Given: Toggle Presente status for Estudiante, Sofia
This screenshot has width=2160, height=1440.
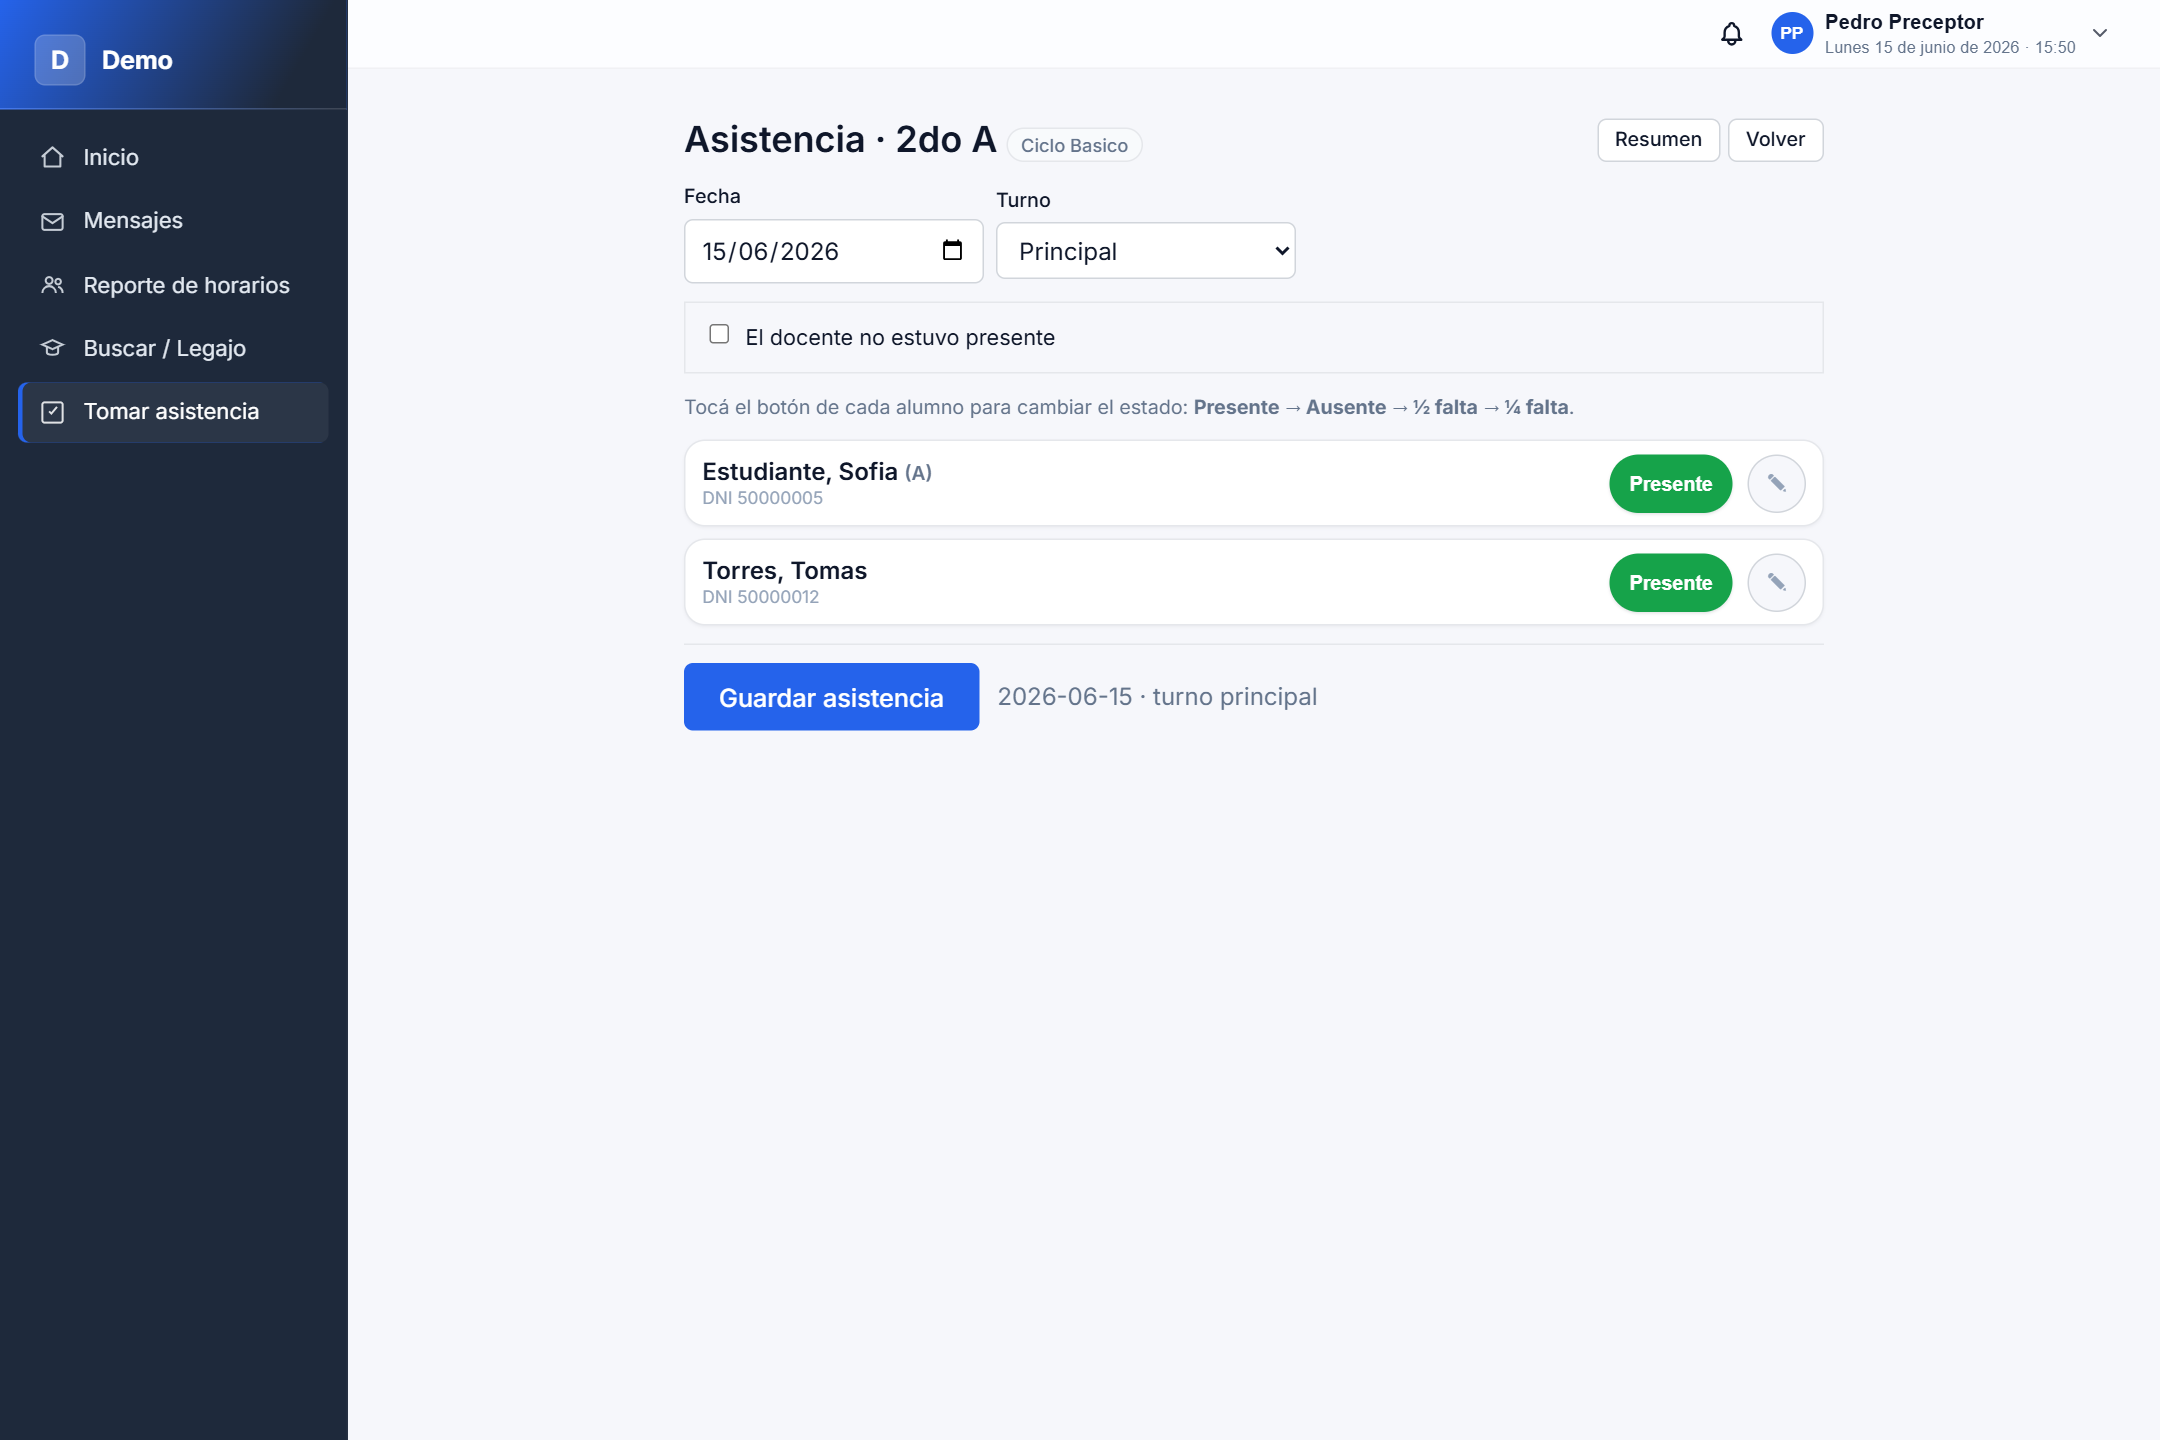Looking at the screenshot, I should (1670, 484).
